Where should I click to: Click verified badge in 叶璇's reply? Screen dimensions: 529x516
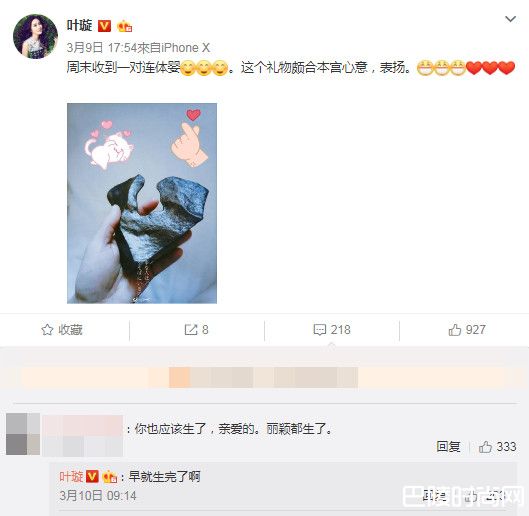(92, 477)
